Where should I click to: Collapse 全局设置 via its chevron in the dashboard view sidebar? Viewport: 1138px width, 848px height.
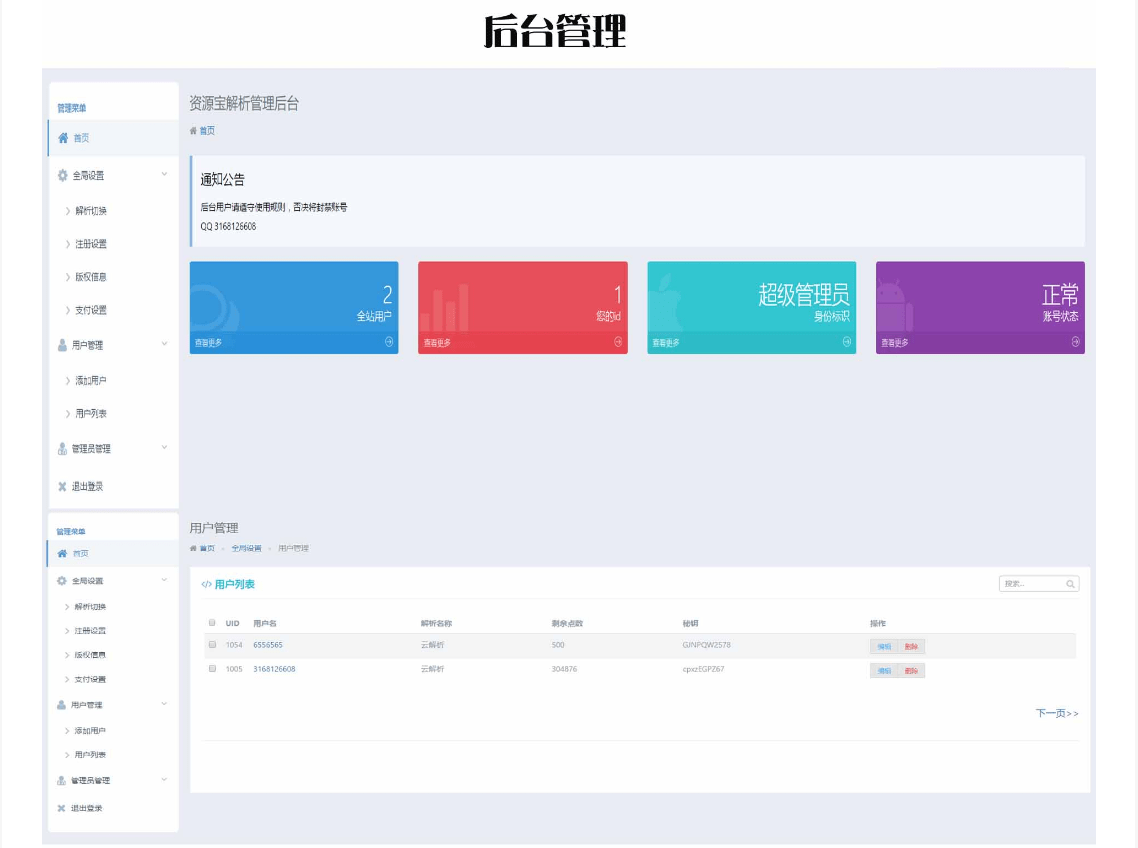click(165, 174)
